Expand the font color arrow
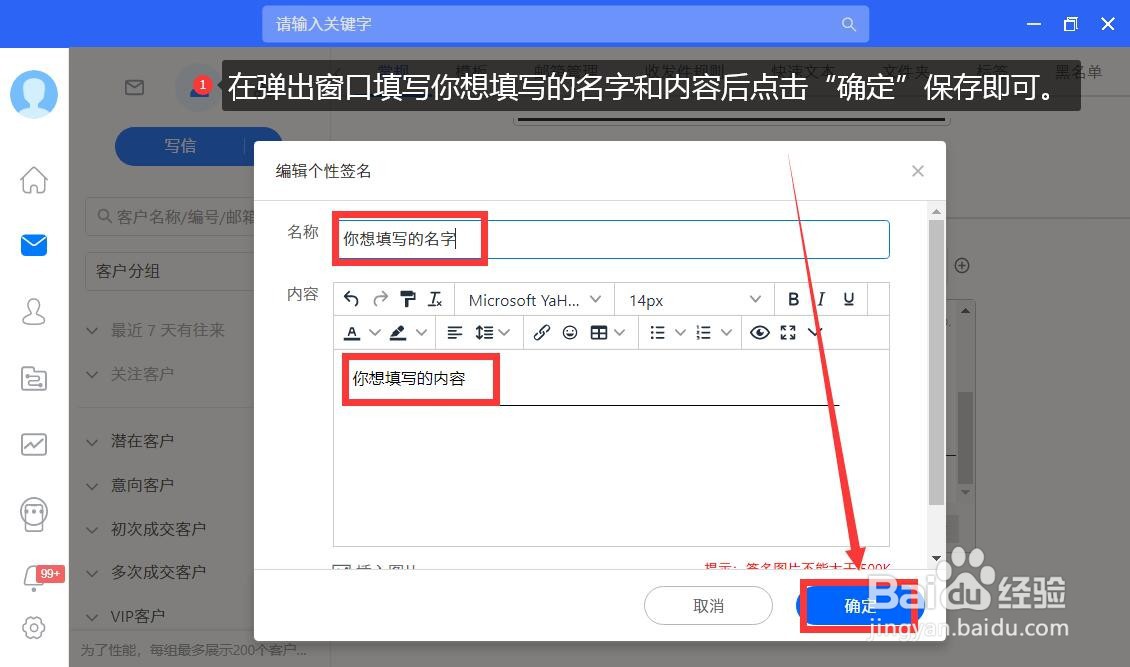1130x667 pixels. click(x=375, y=333)
